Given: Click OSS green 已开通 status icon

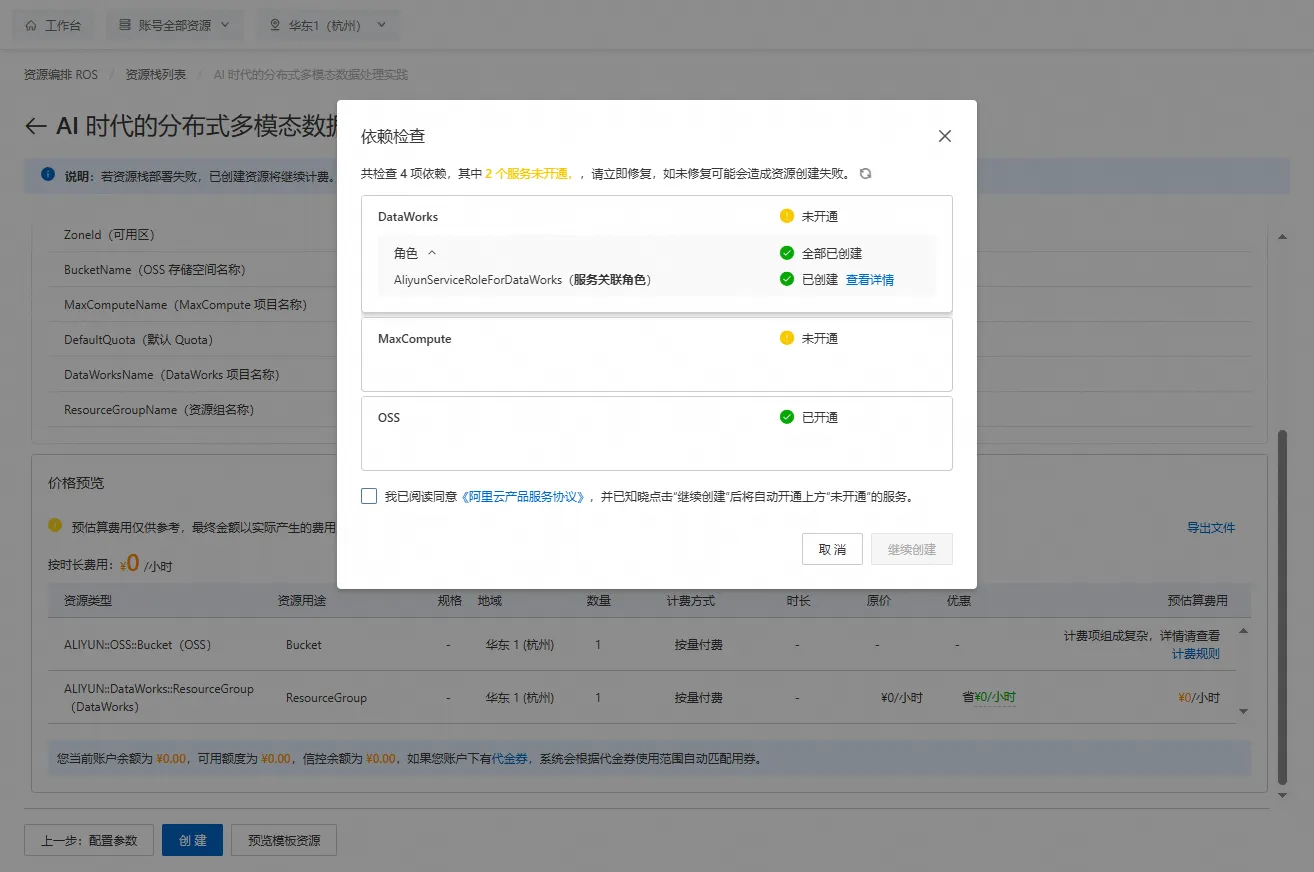Looking at the screenshot, I should click(x=787, y=417).
